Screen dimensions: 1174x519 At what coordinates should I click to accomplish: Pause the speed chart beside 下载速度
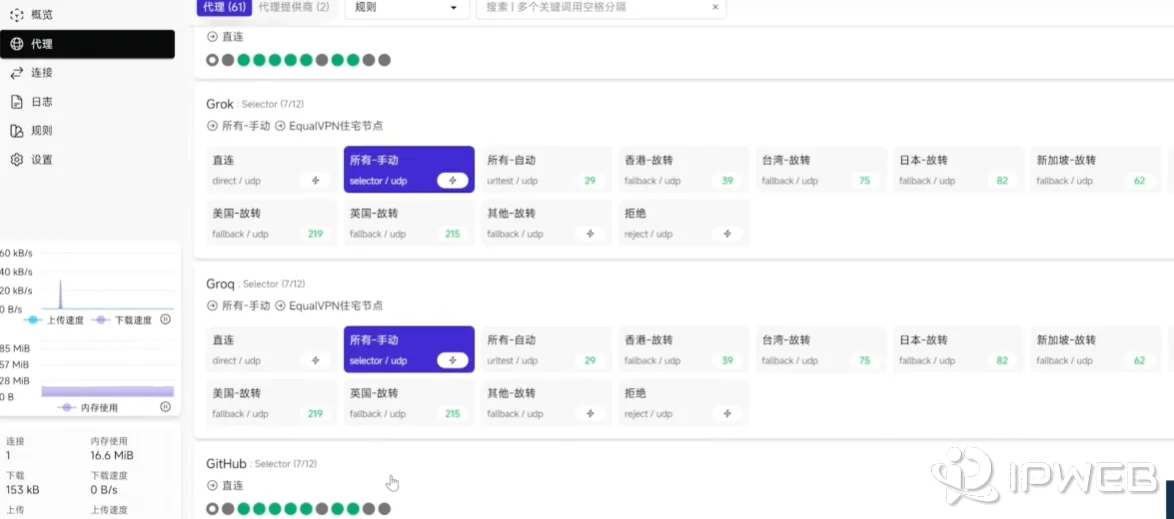(165, 320)
